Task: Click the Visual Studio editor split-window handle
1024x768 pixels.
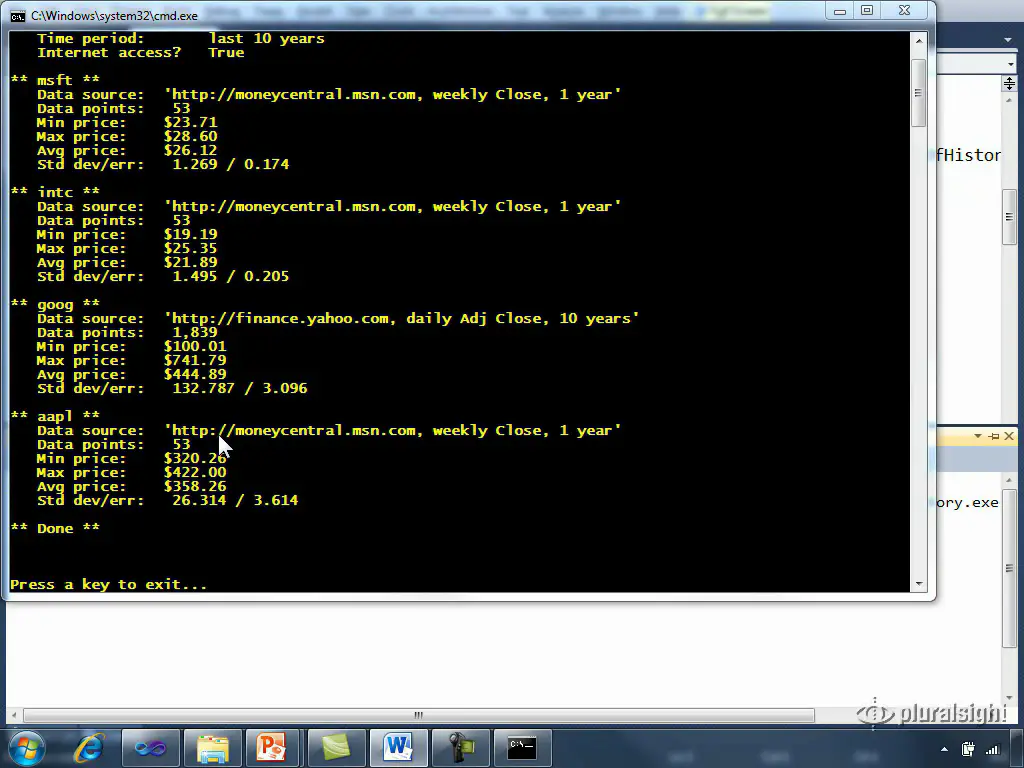Action: click(1010, 84)
